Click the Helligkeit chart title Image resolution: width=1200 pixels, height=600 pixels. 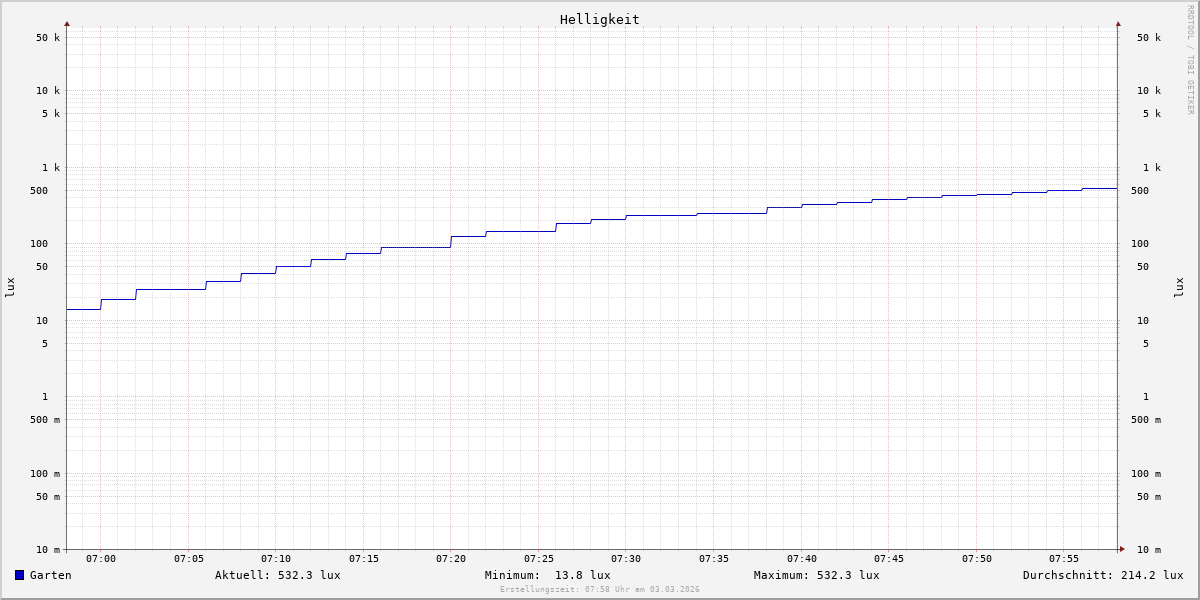click(x=599, y=19)
